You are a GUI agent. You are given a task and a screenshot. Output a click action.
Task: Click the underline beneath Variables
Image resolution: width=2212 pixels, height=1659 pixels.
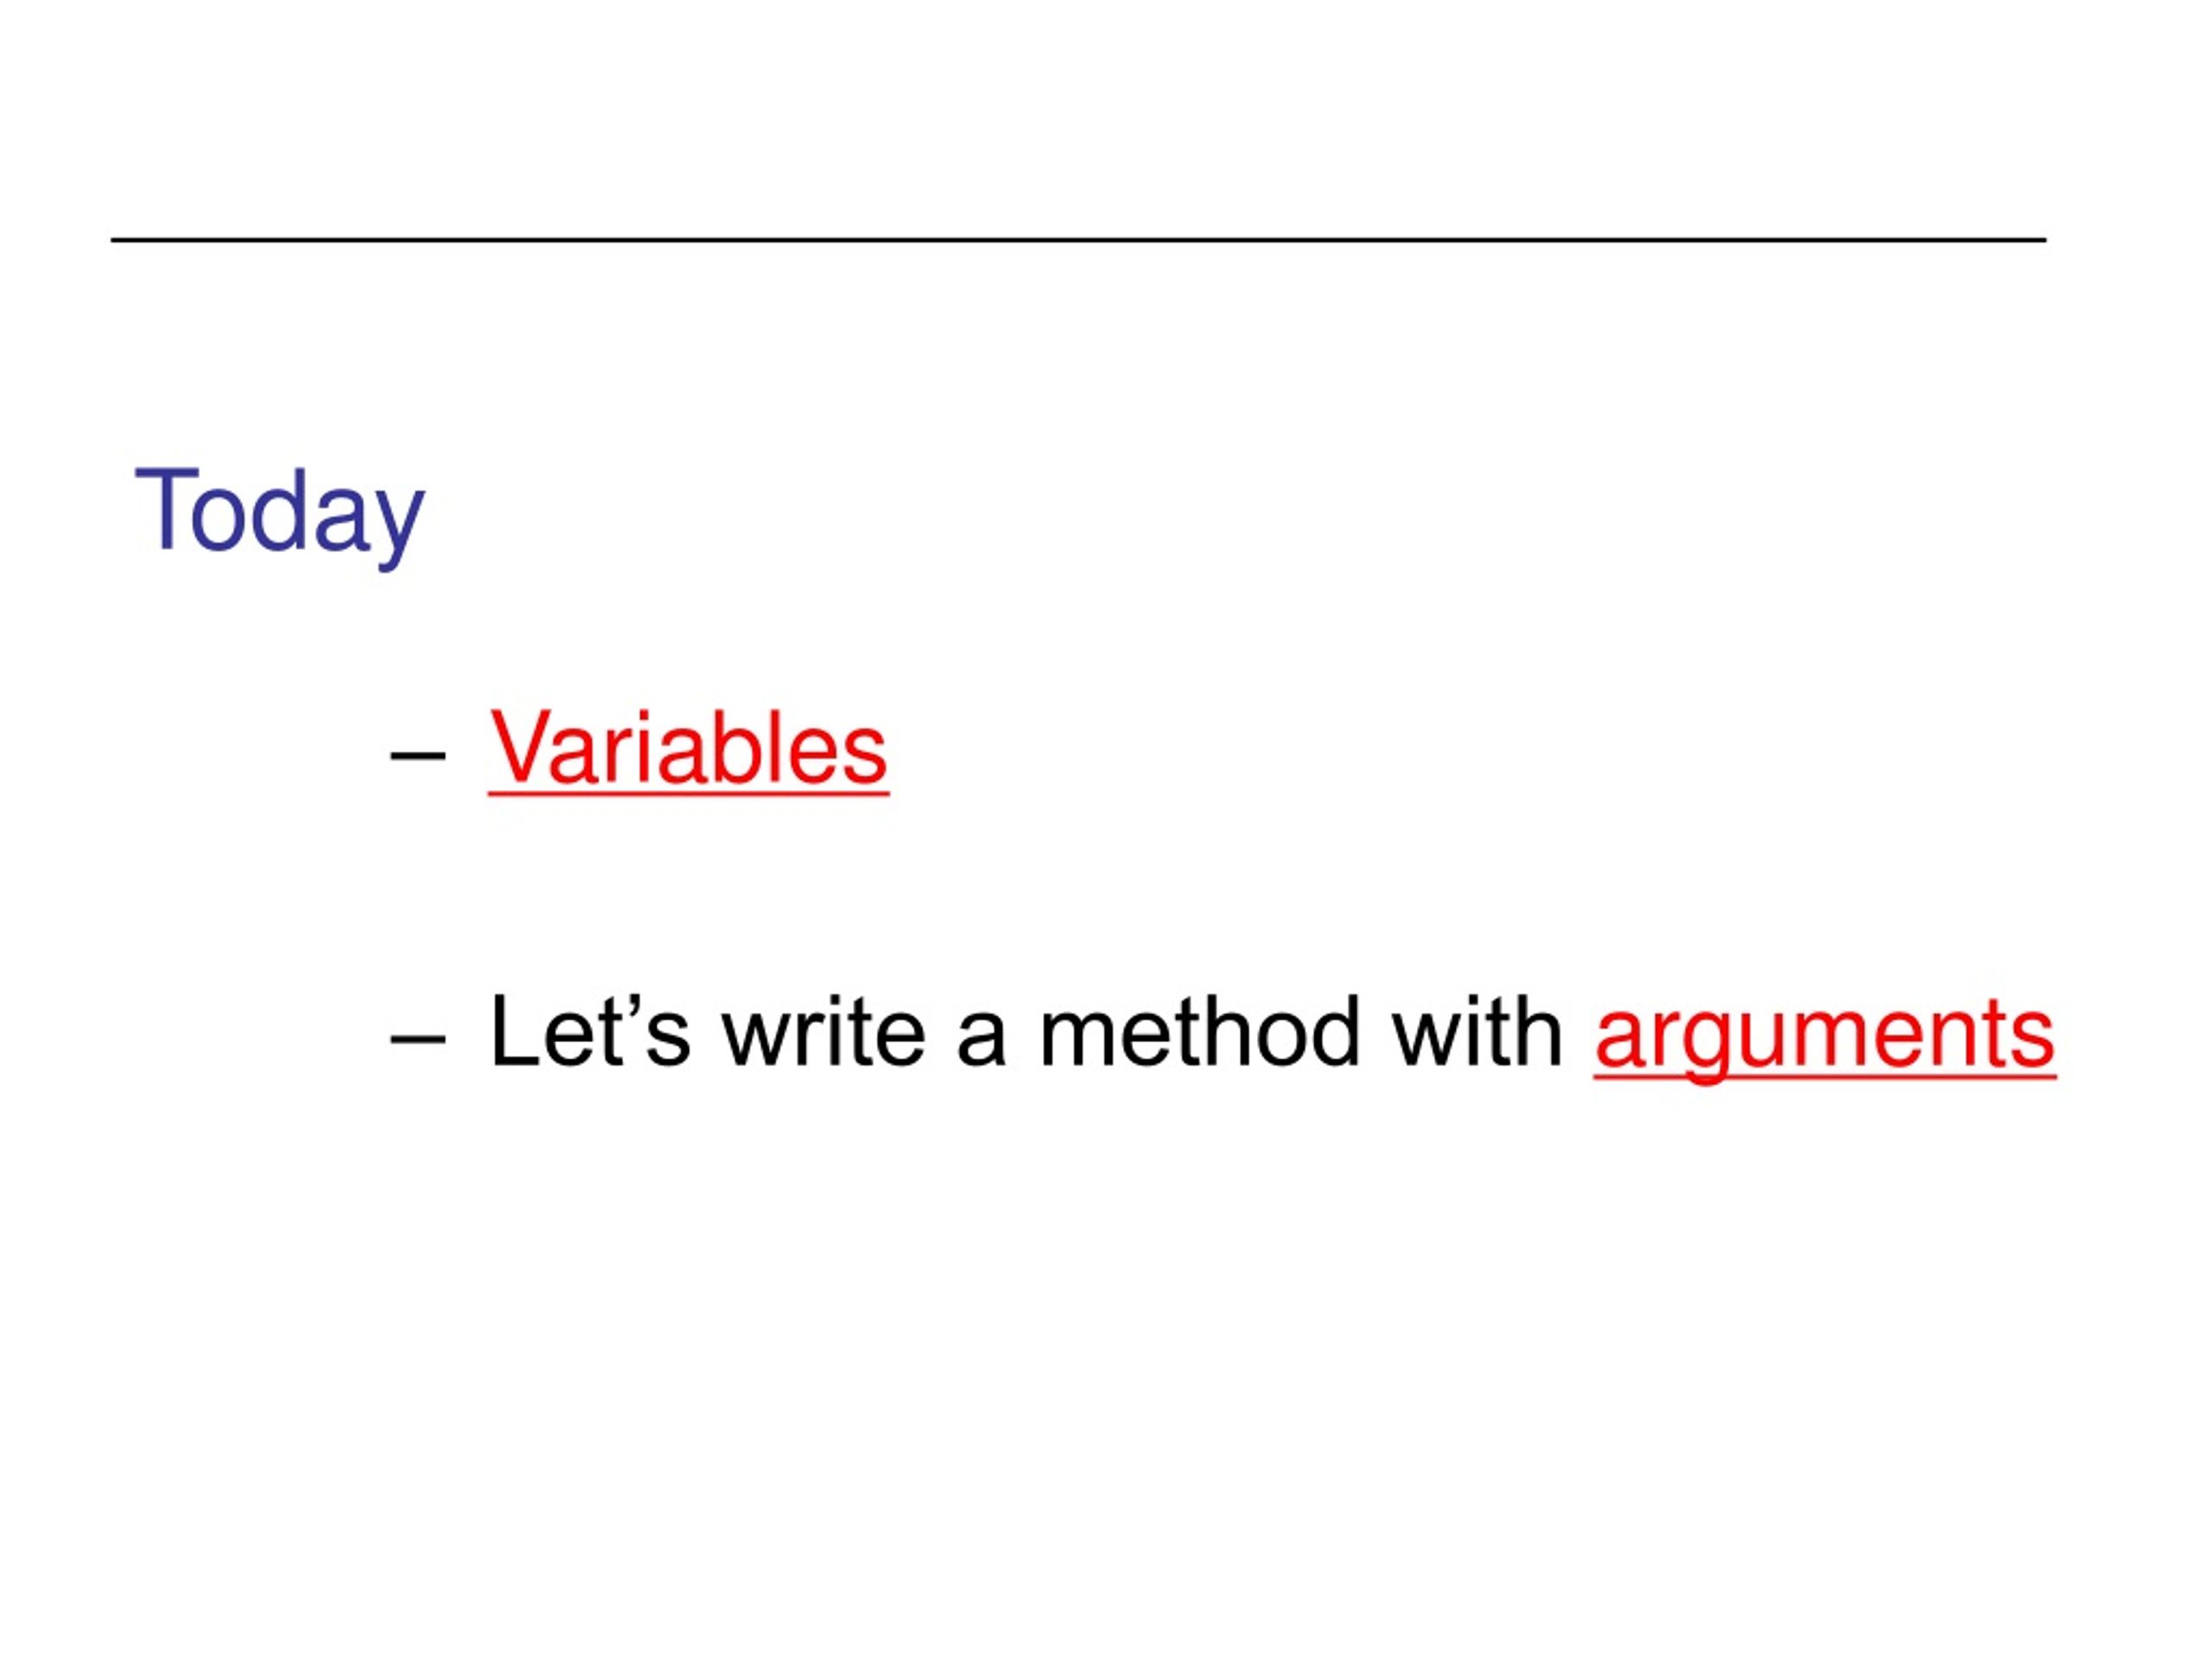[688, 795]
